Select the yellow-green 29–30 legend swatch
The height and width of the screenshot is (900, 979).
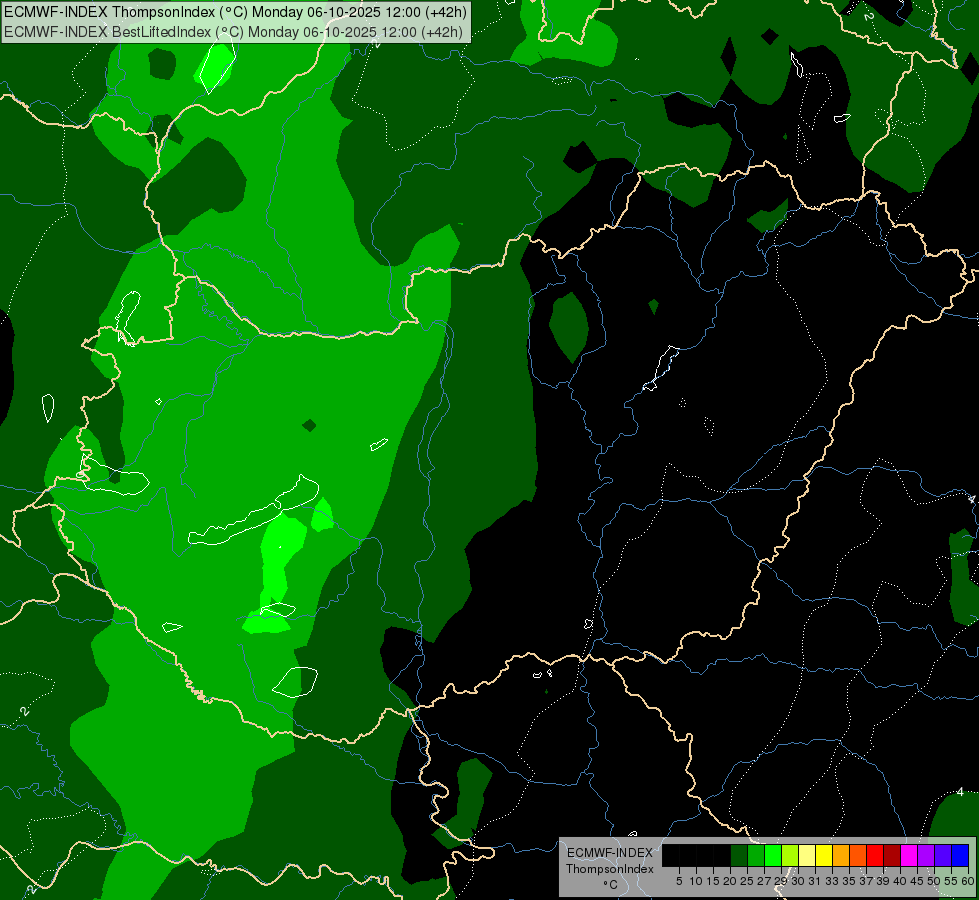click(790, 855)
